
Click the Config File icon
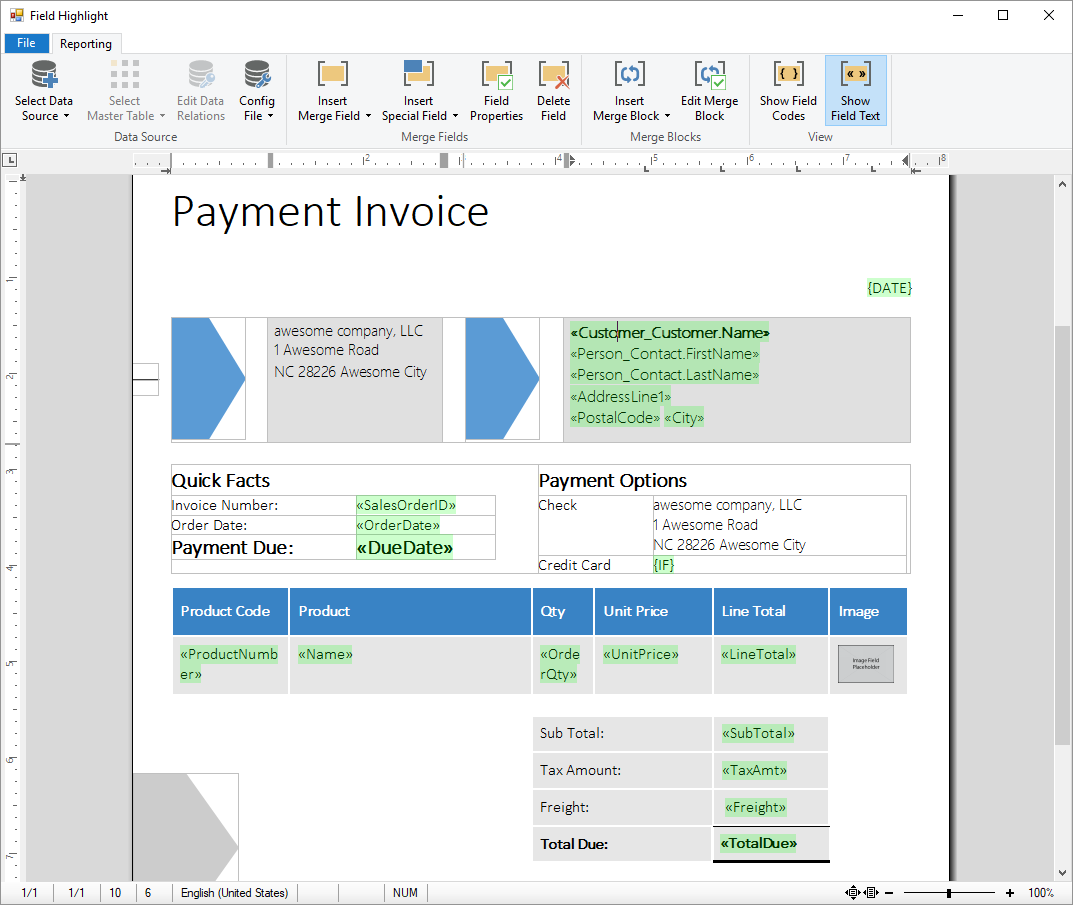[257, 76]
